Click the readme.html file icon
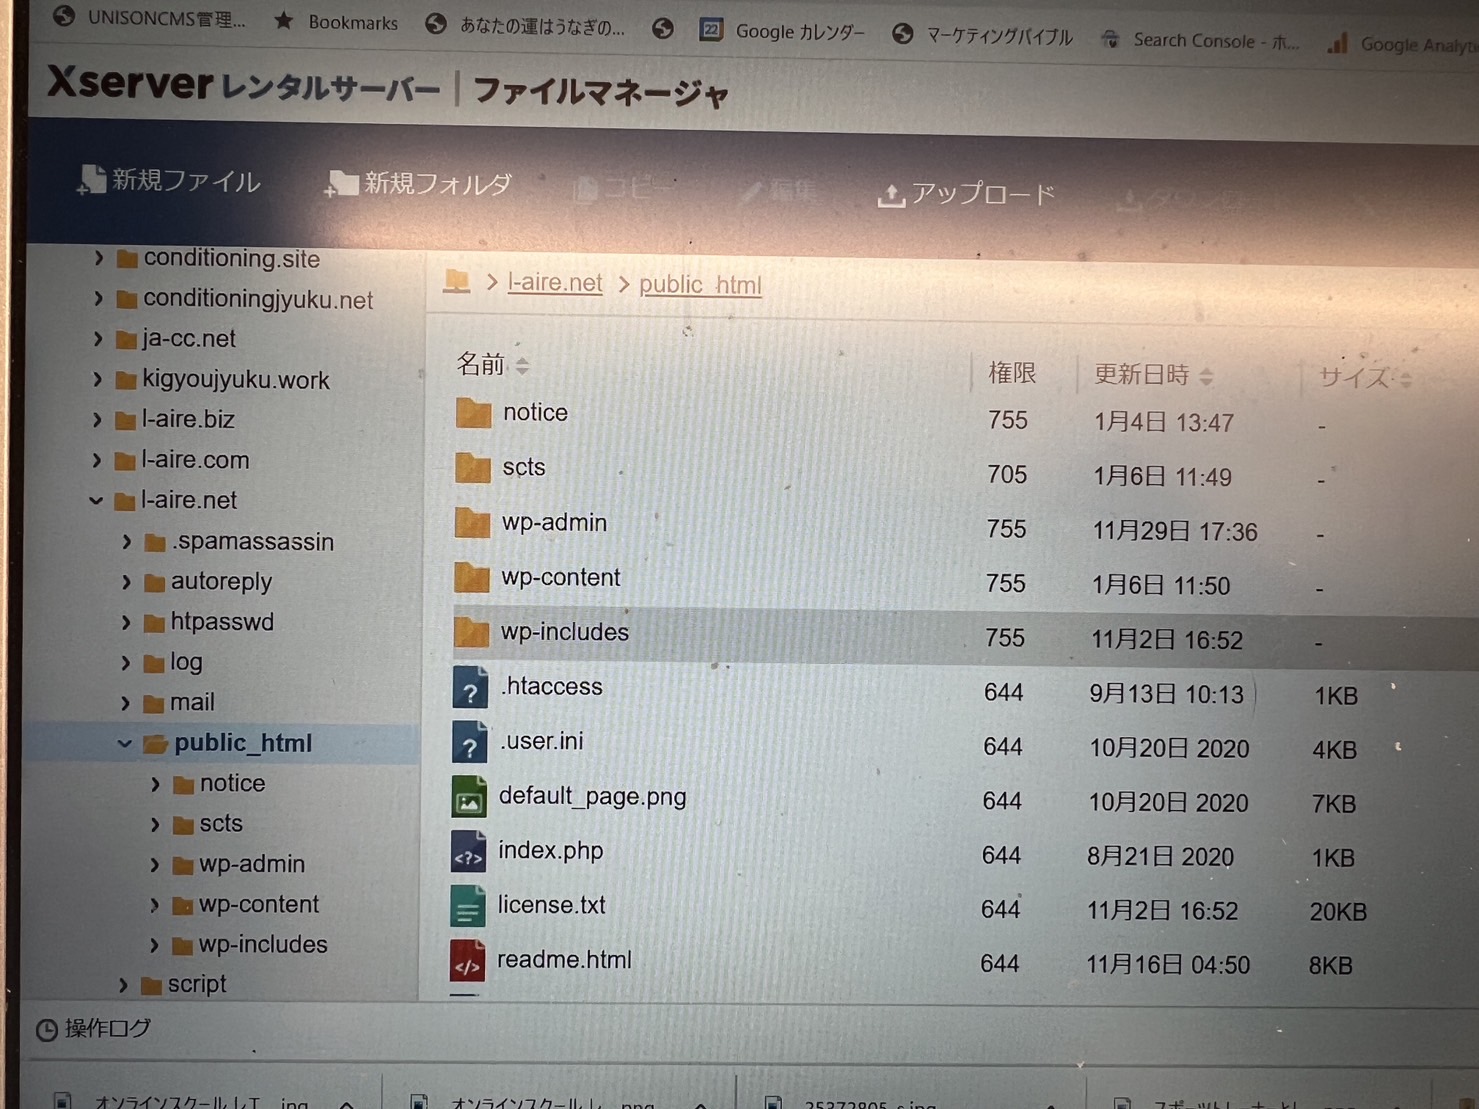Image resolution: width=1479 pixels, height=1109 pixels. pyautogui.click(x=467, y=961)
